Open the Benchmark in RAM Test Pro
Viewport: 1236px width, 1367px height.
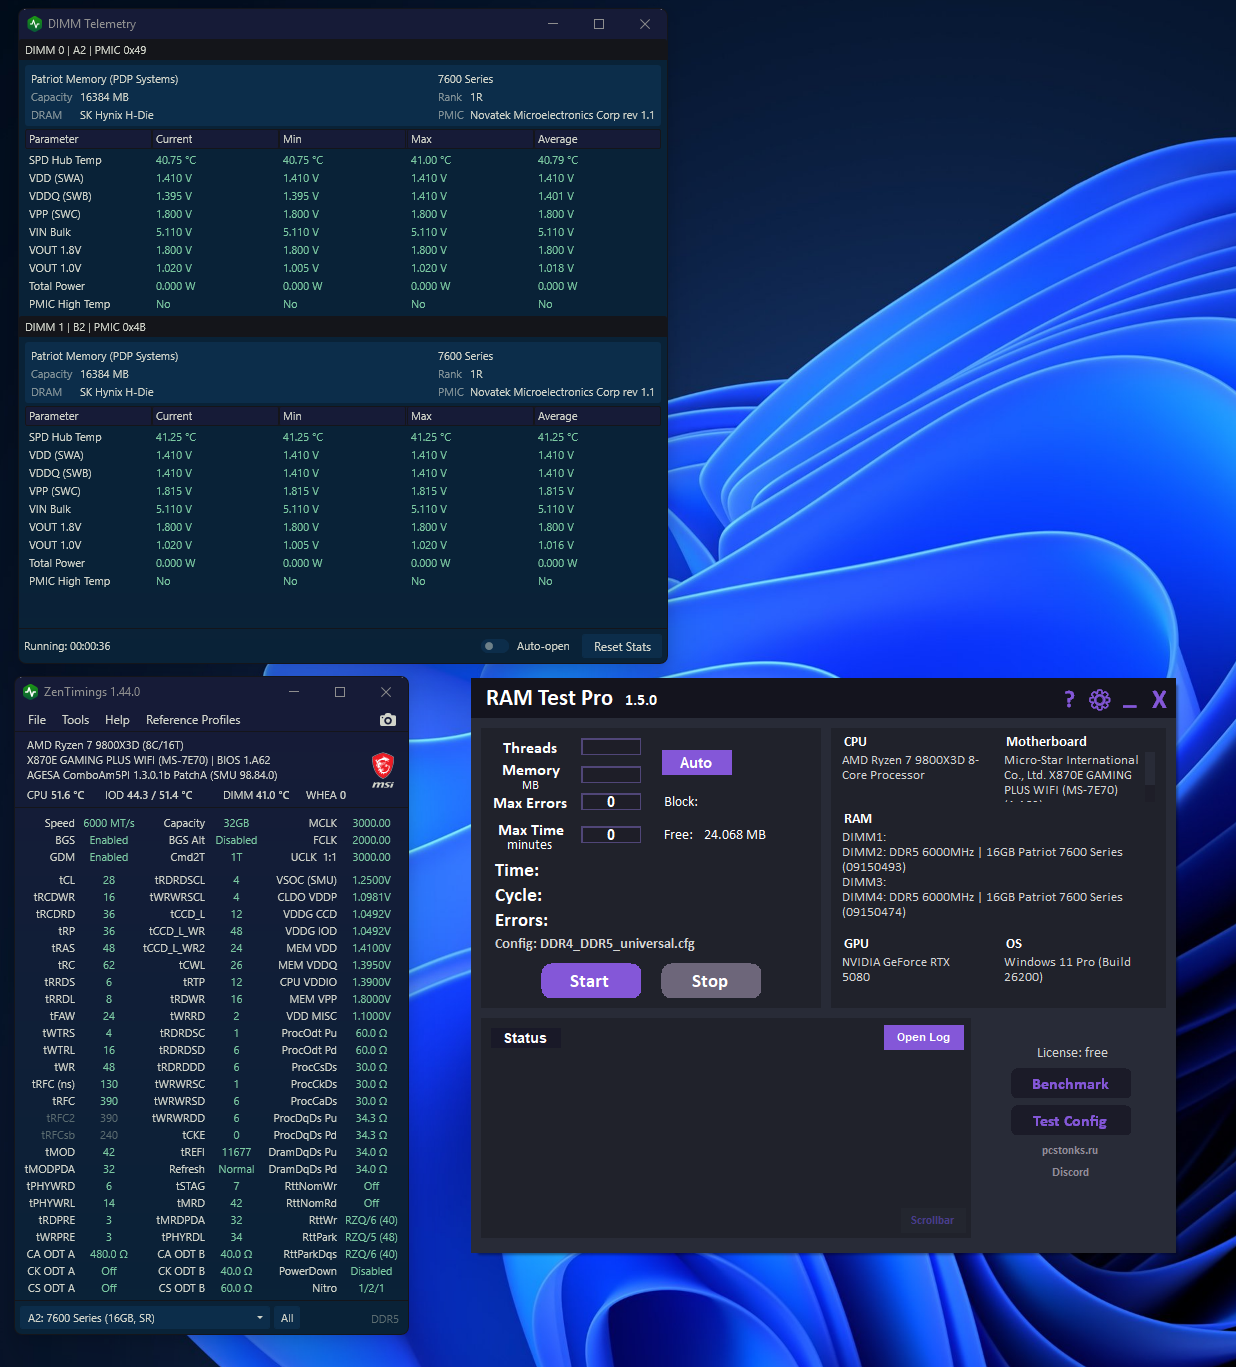pos(1070,1084)
